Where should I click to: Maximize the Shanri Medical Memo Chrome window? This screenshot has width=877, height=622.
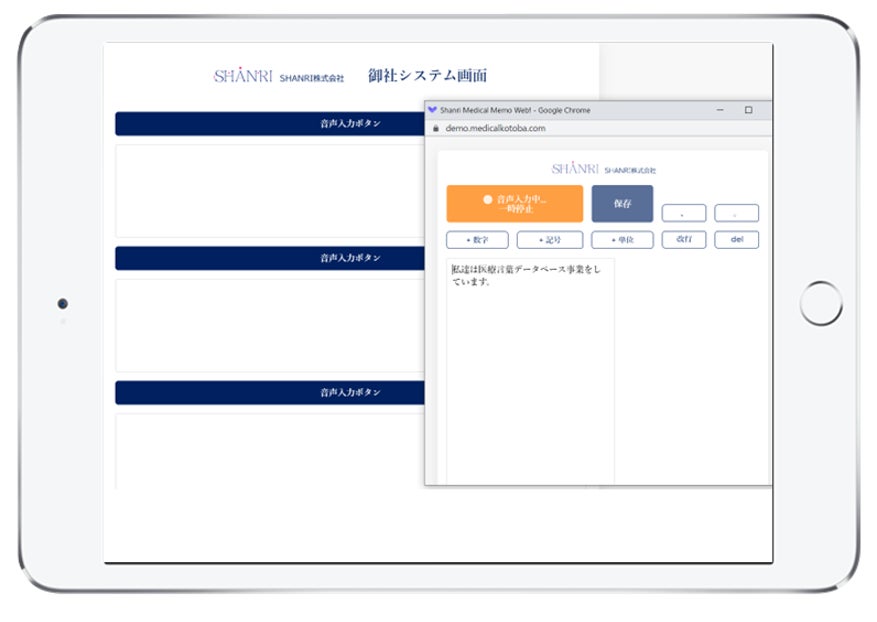click(x=748, y=110)
